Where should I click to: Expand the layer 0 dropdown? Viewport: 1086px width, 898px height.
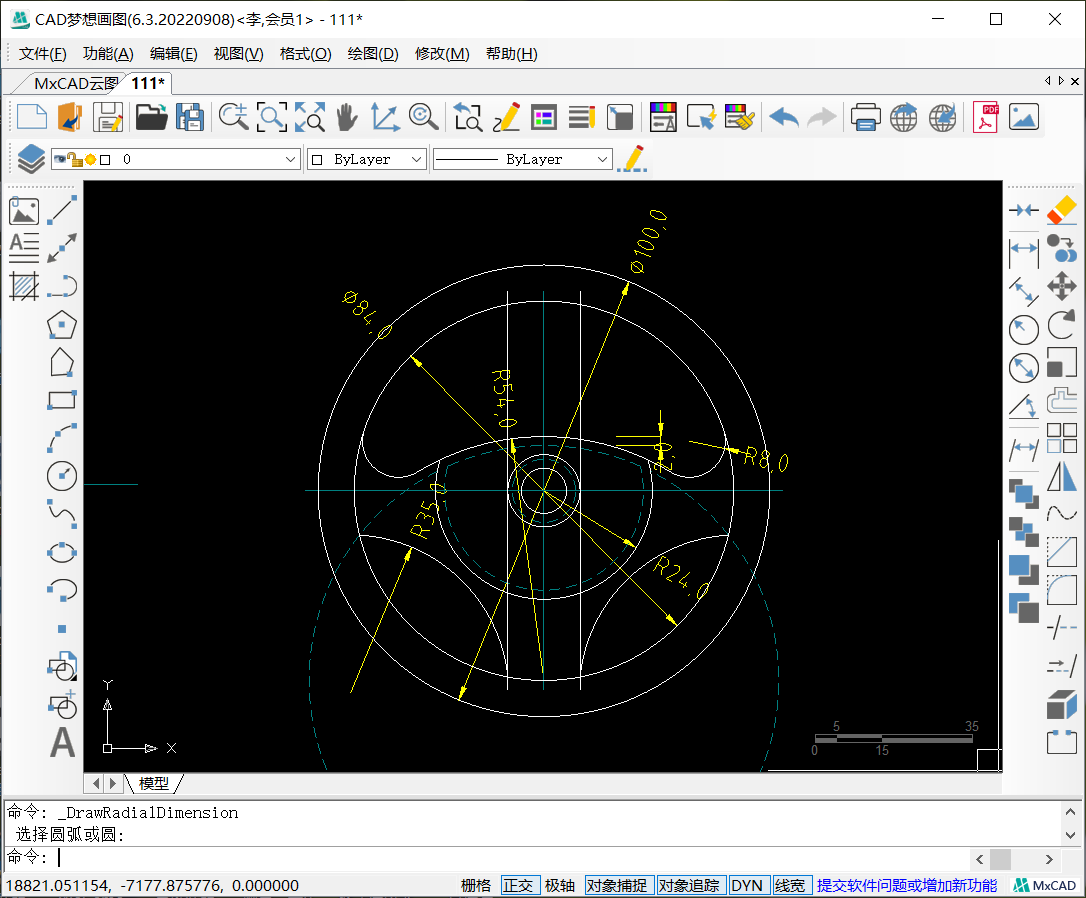coord(290,159)
